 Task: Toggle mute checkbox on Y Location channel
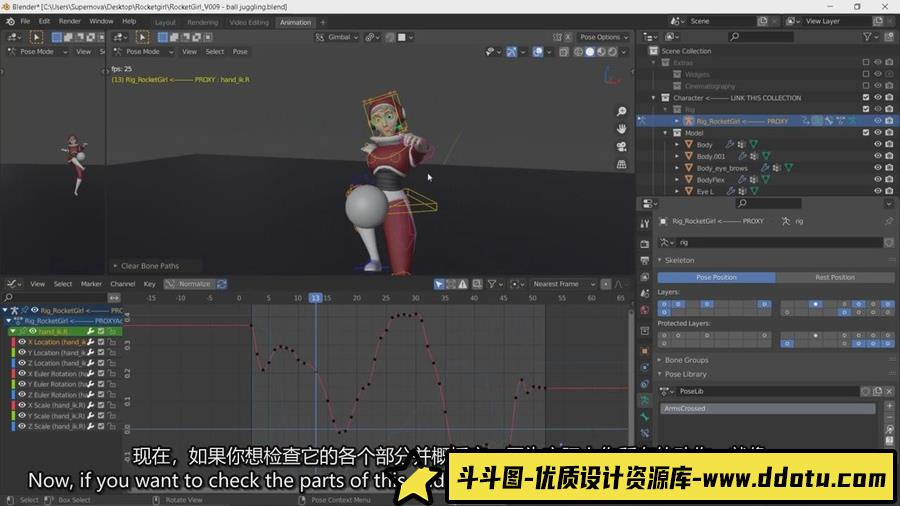[101, 353]
